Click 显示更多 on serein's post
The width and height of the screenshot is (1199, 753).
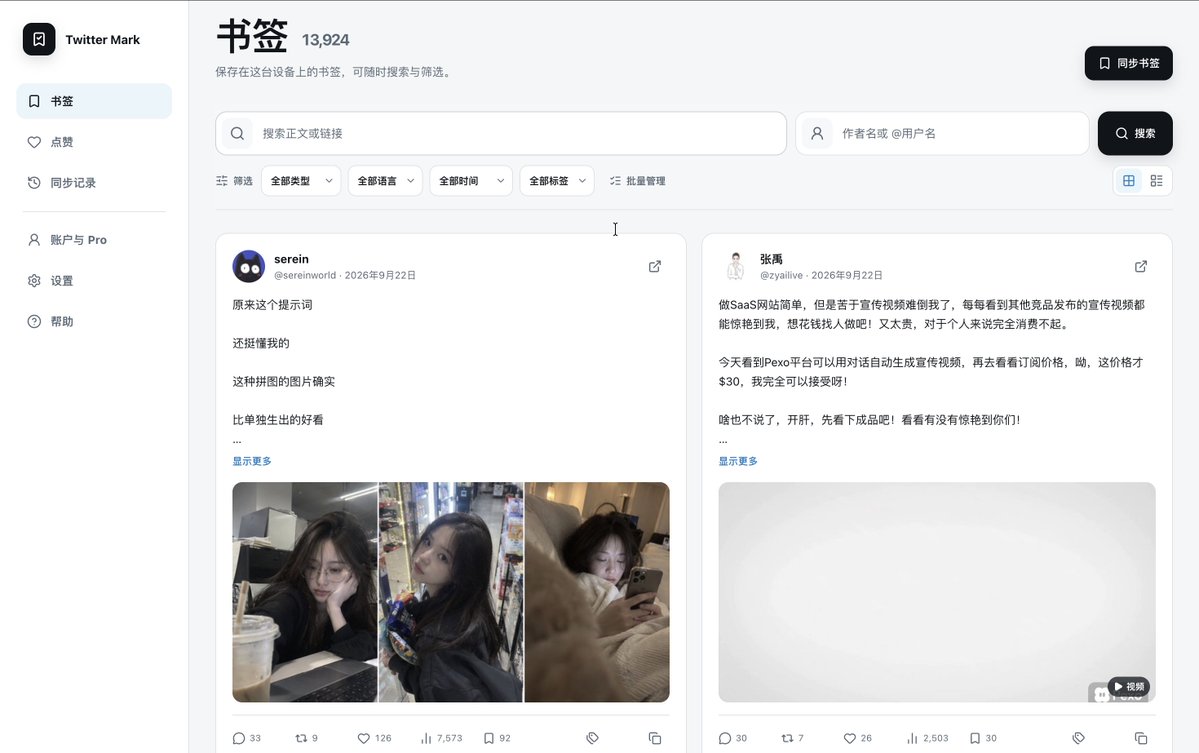252,461
